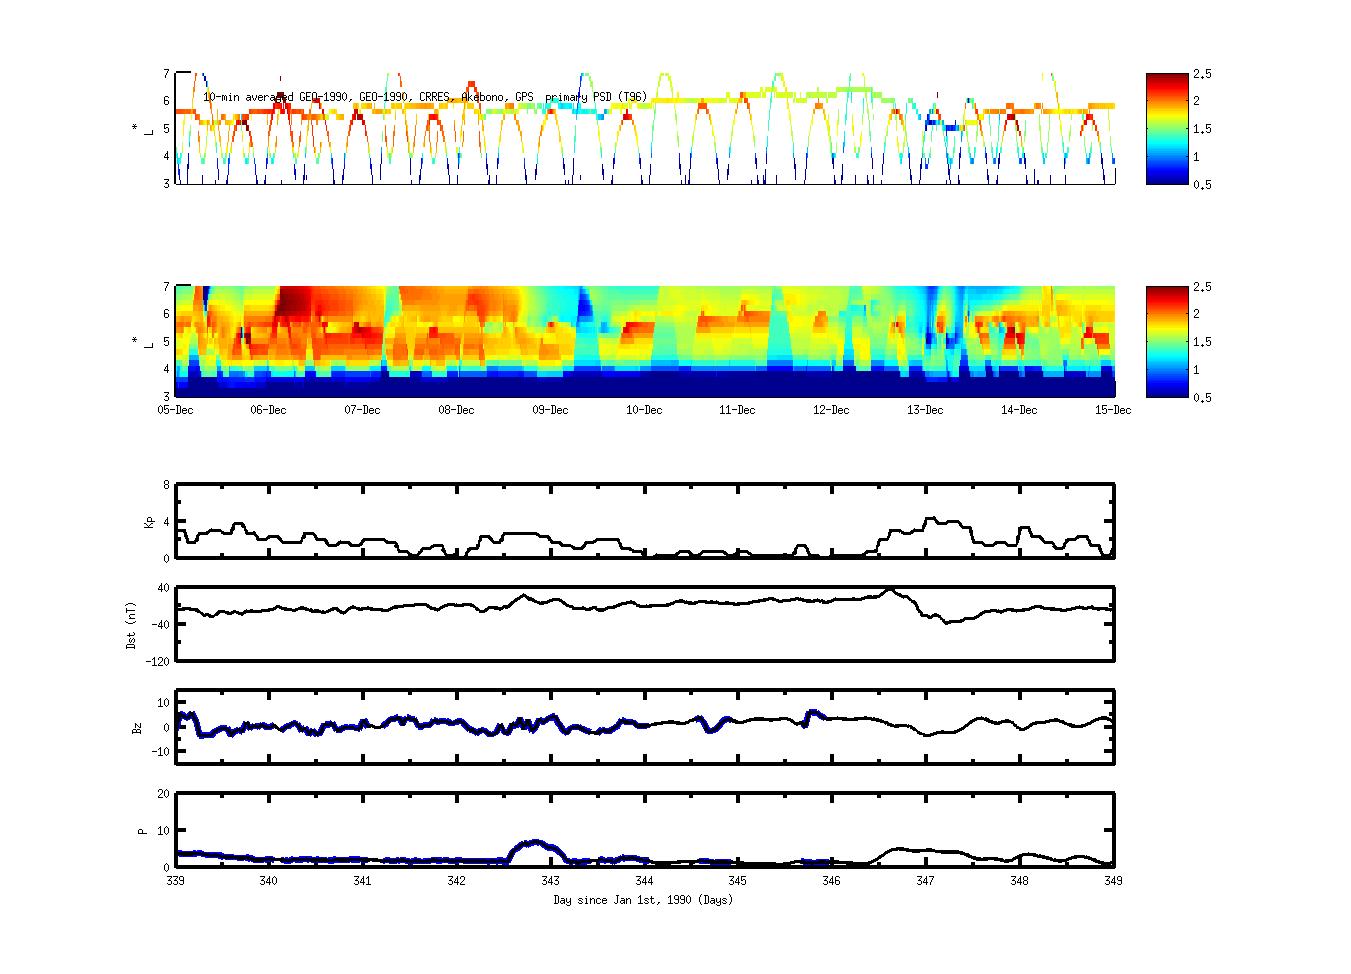Click the '09-Dec' date tick label
The image size is (1351, 974).
(550, 410)
